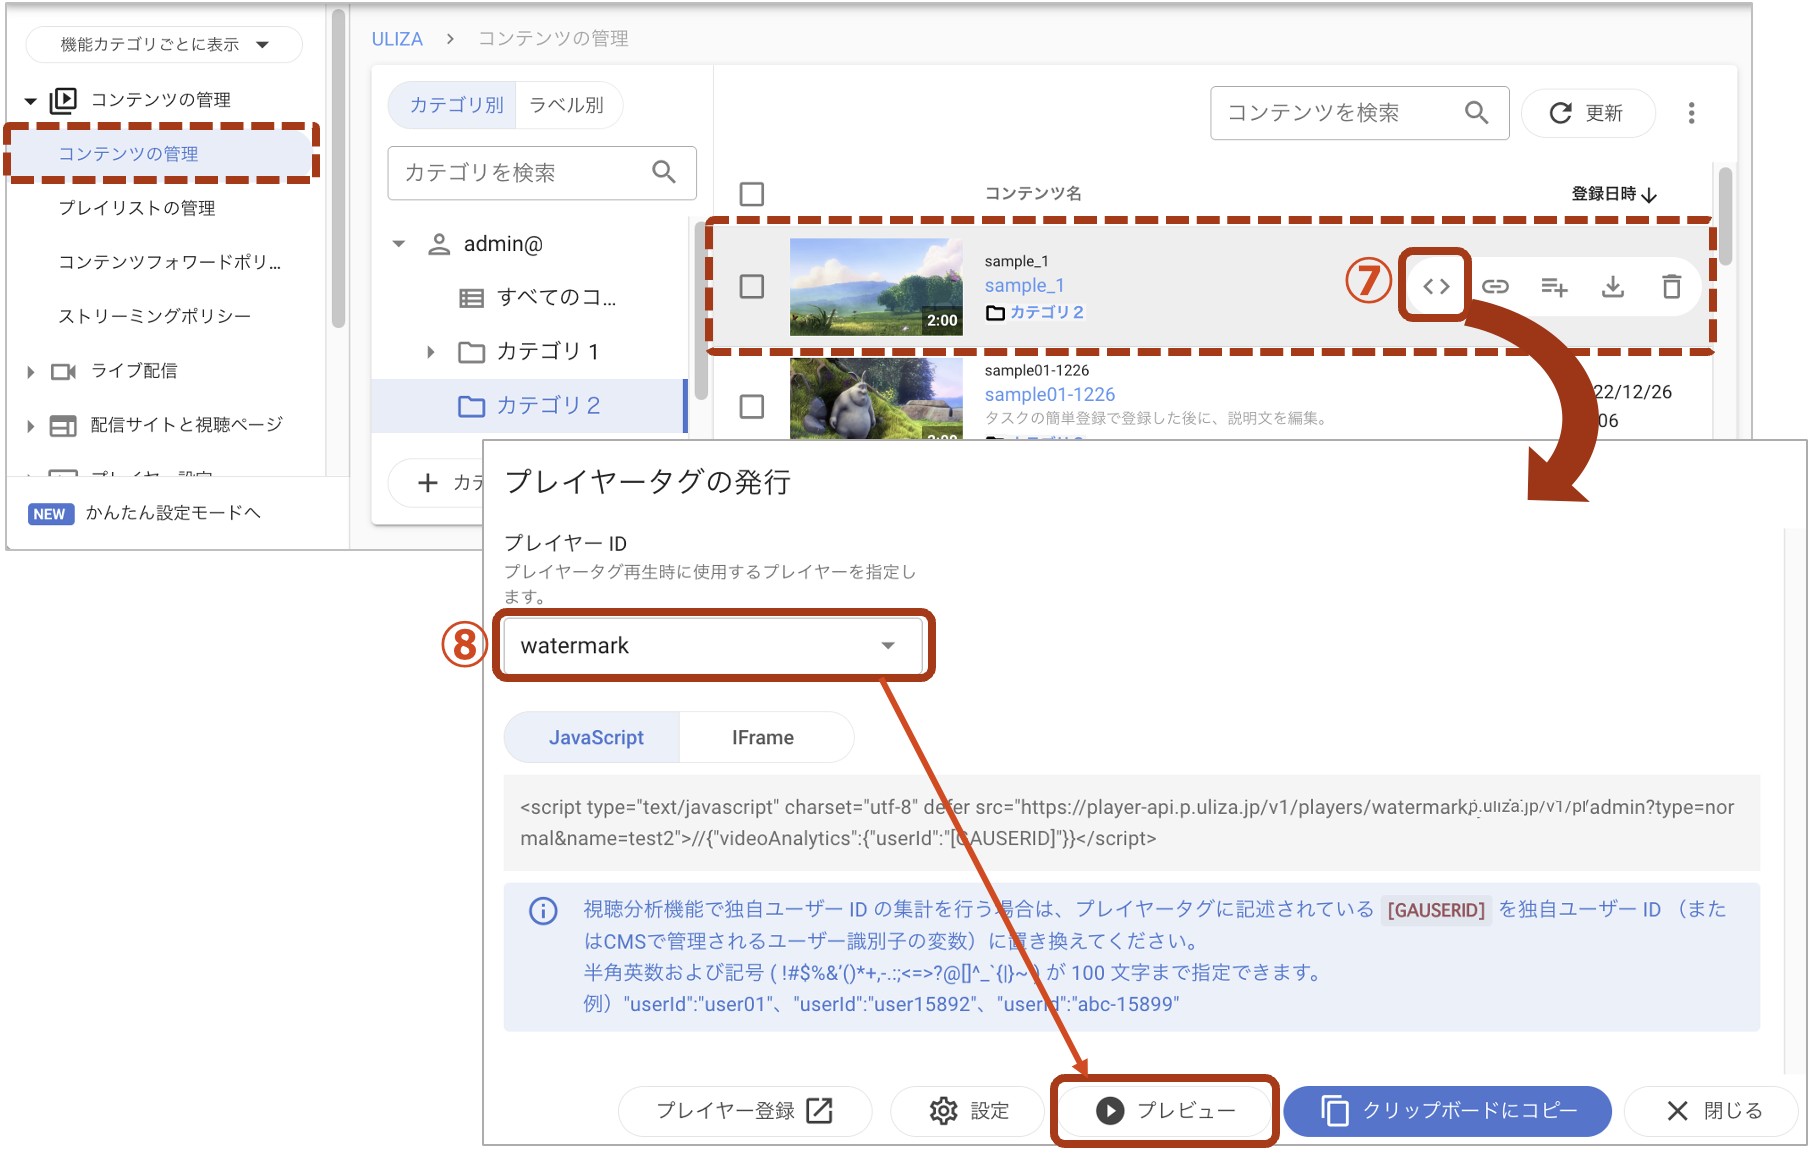Select すべてのコ... tree item

point(537,298)
